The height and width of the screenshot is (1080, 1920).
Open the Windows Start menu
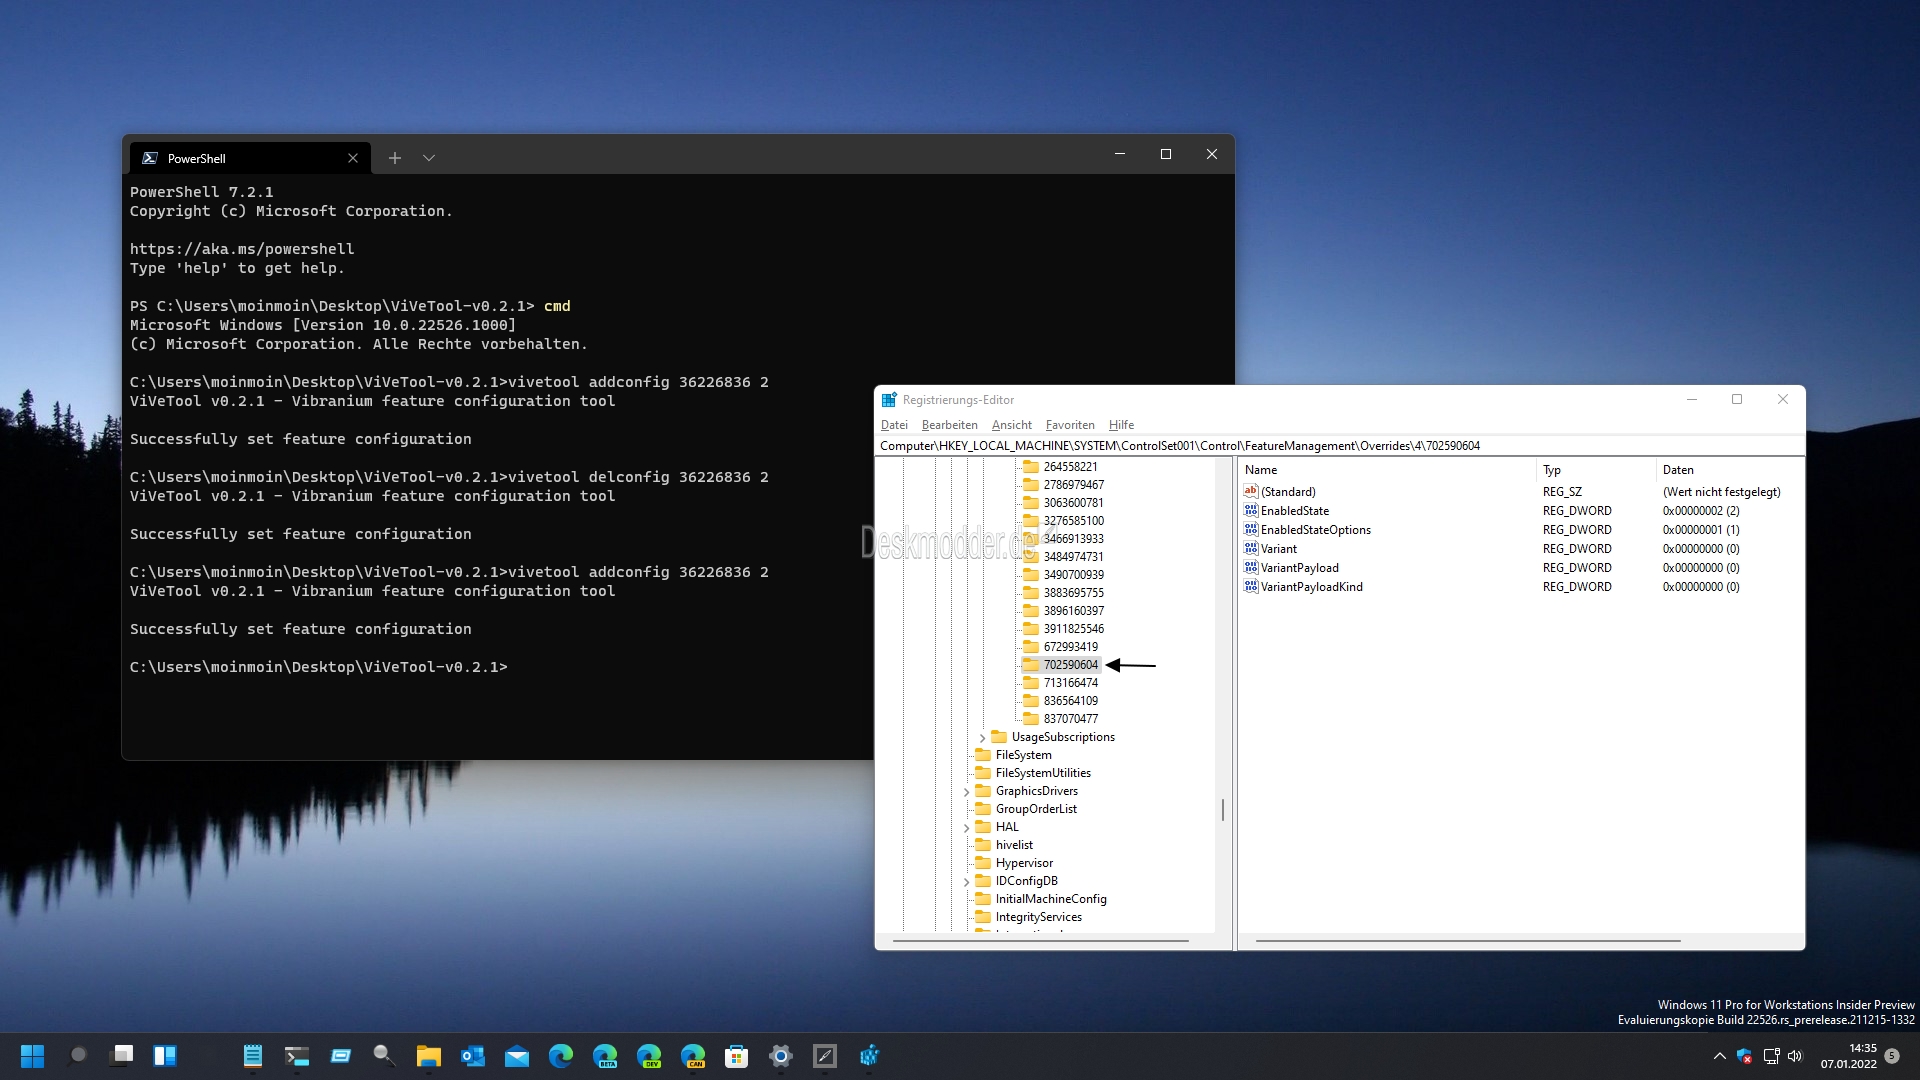point(33,1056)
